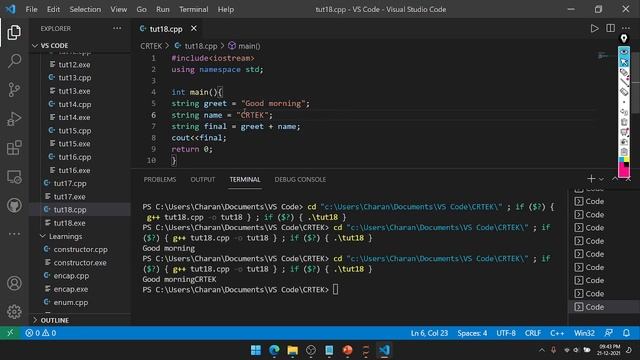Screen dimensions: 640x360
Task: Open the Terminal menu
Action: [x=193, y=9]
